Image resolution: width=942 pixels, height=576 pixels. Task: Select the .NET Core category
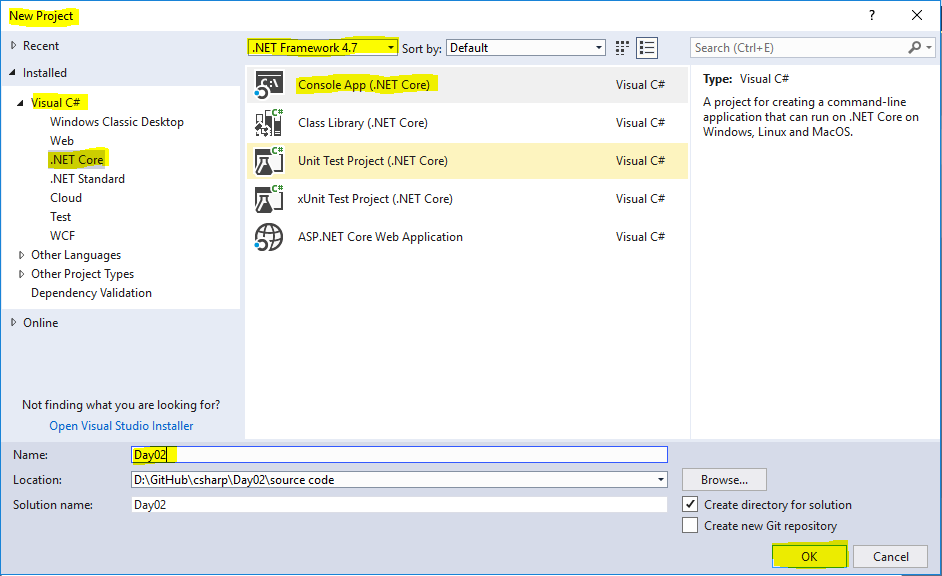point(76,160)
